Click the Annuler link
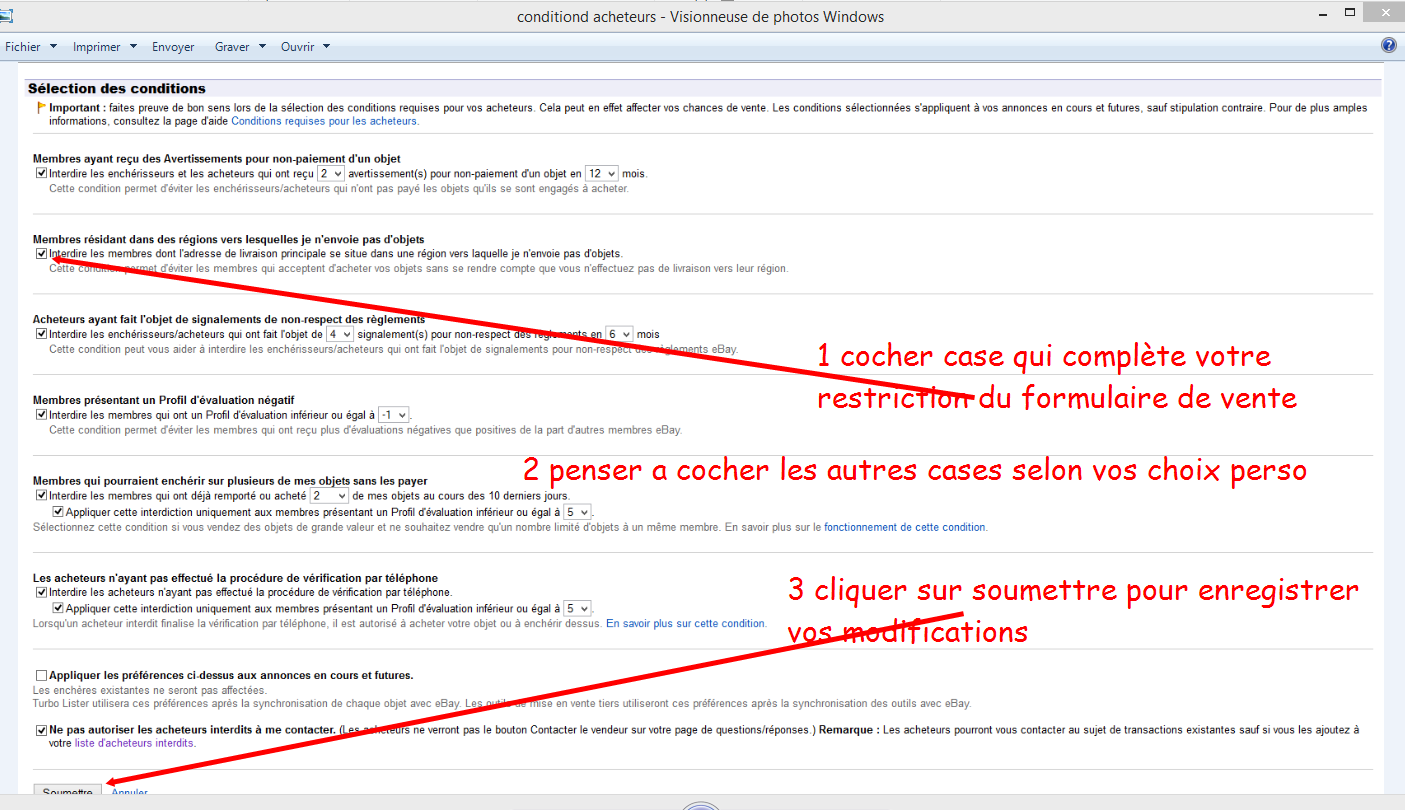Viewport: 1405px width, 810px height. pos(128,791)
